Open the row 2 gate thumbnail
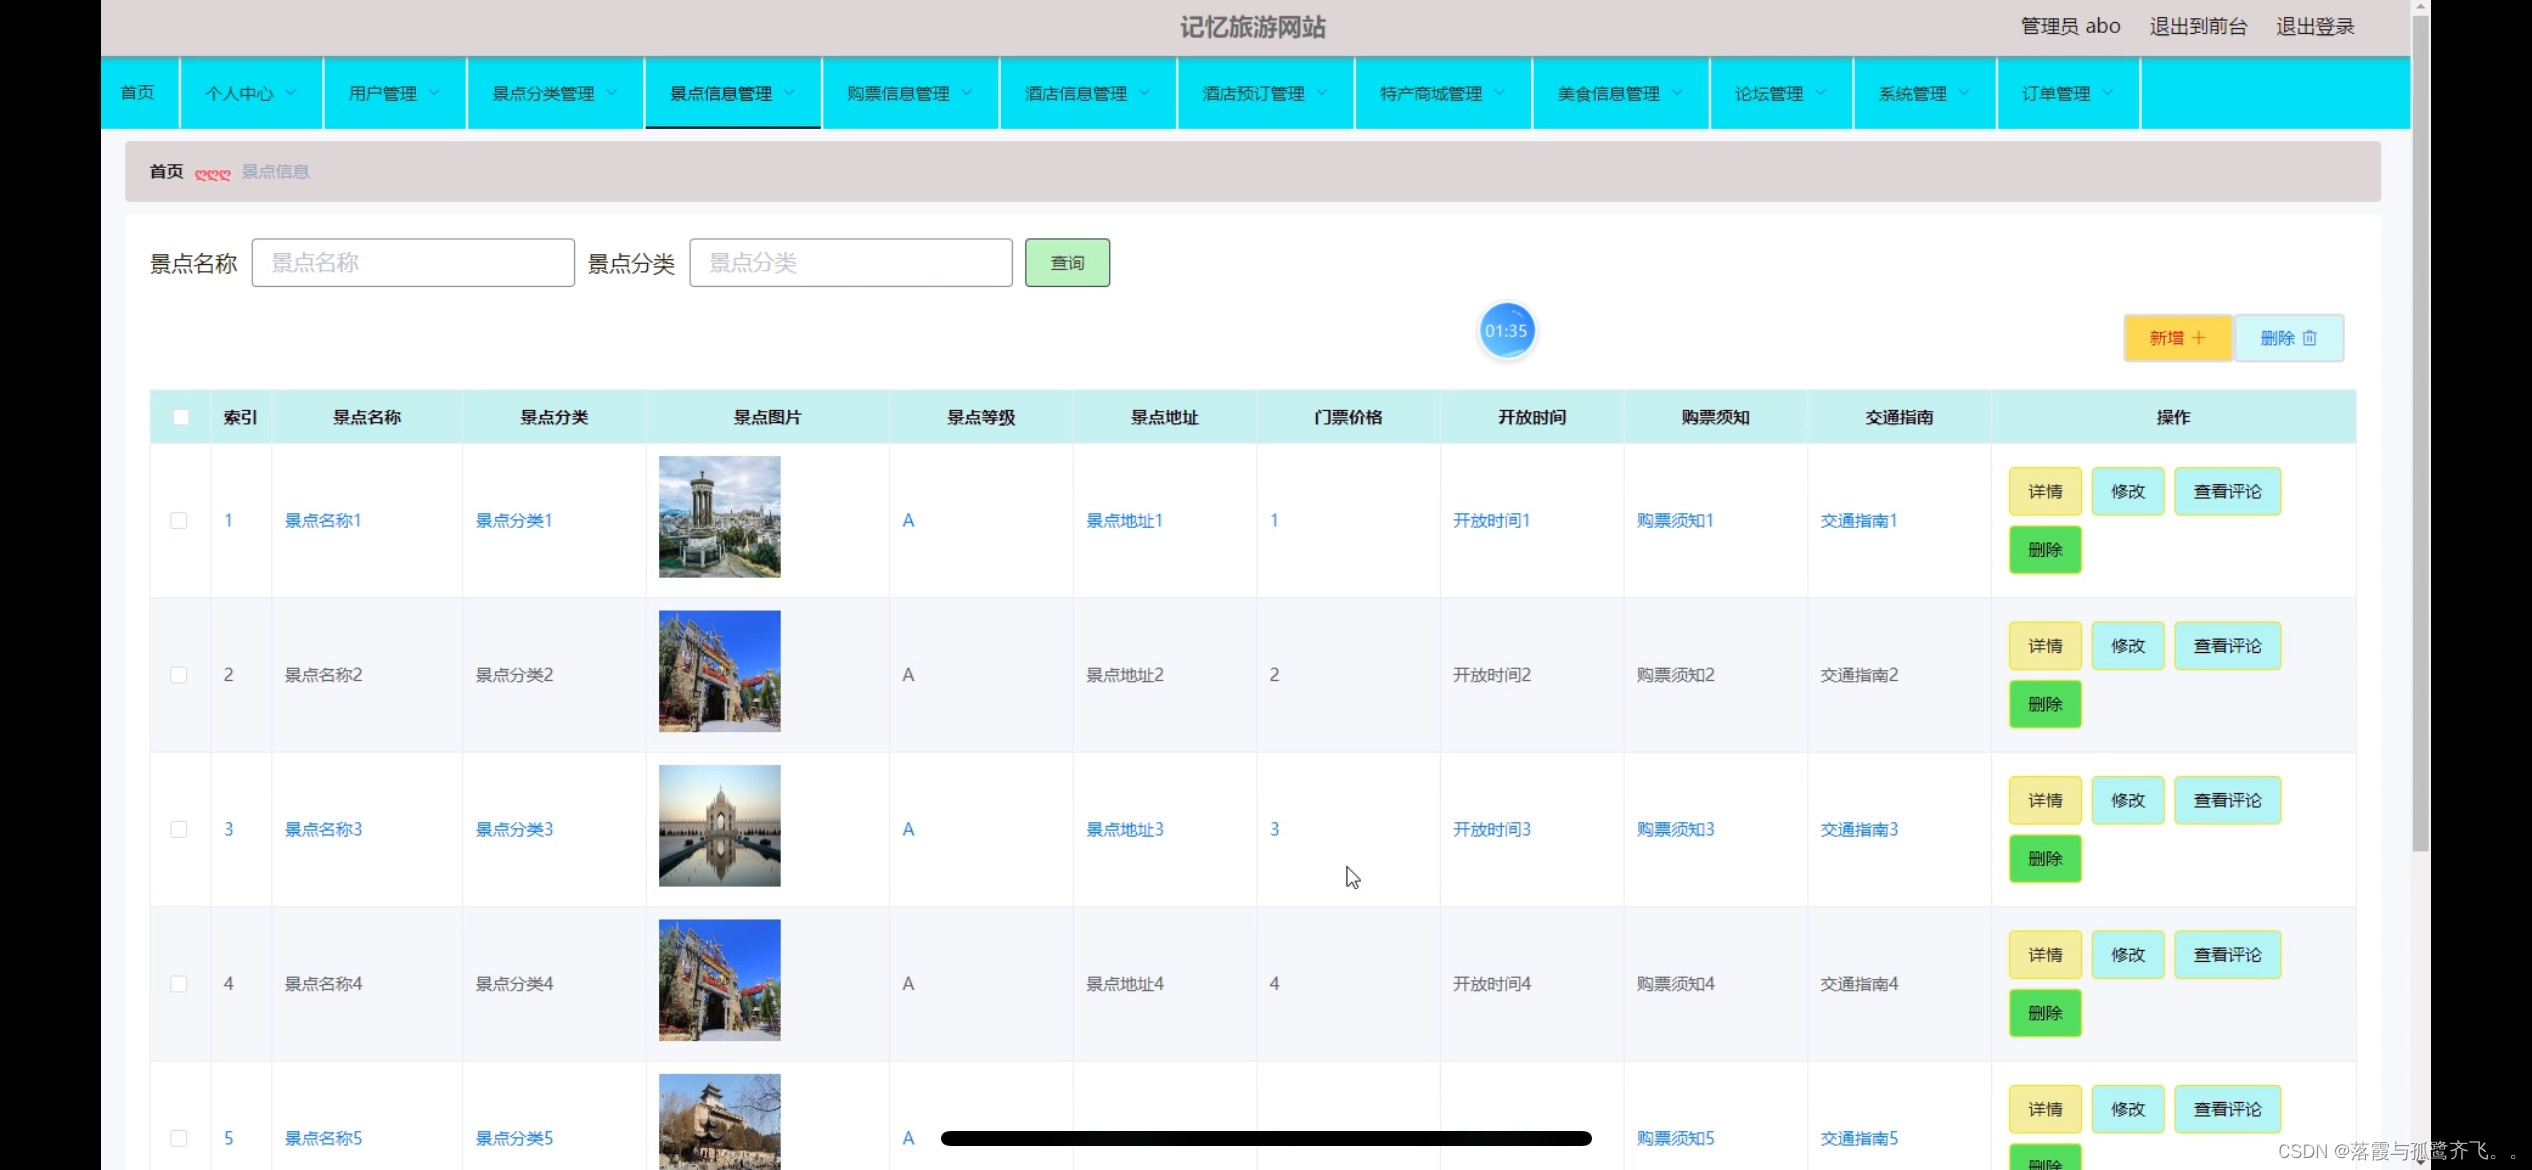 (720, 671)
